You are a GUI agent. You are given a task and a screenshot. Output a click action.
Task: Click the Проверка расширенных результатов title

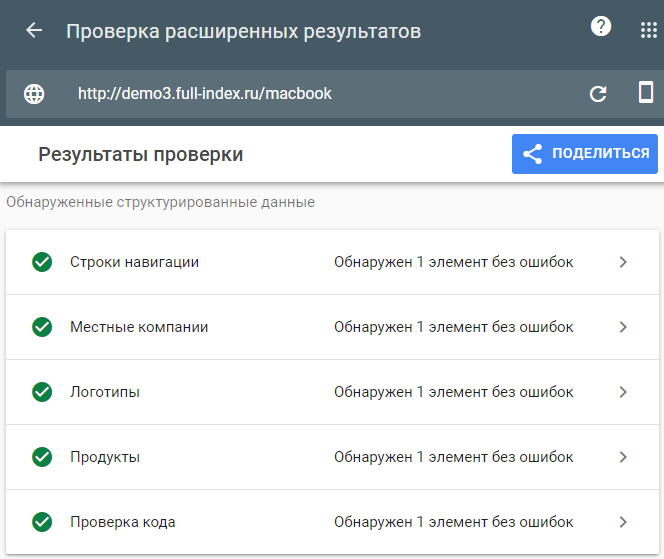point(243,31)
